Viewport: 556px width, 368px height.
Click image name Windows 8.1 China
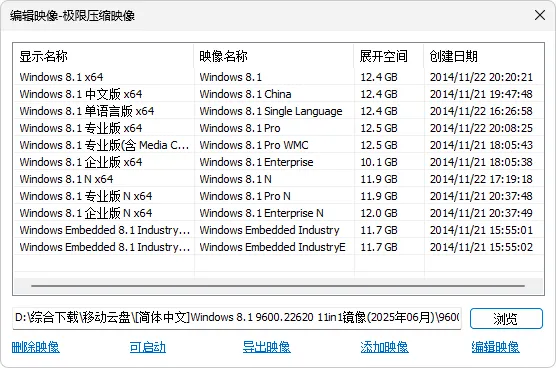(245, 94)
